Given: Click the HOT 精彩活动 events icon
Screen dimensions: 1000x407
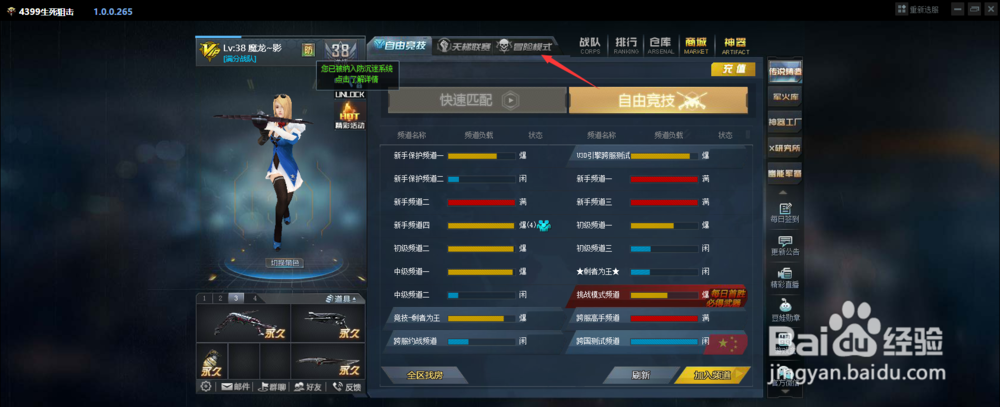Looking at the screenshot, I should [x=349, y=116].
